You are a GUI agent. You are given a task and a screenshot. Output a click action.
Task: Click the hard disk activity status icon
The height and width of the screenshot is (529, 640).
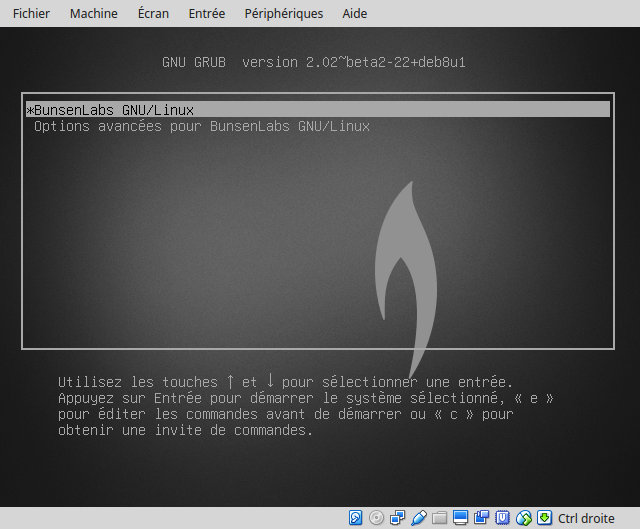pos(356,518)
